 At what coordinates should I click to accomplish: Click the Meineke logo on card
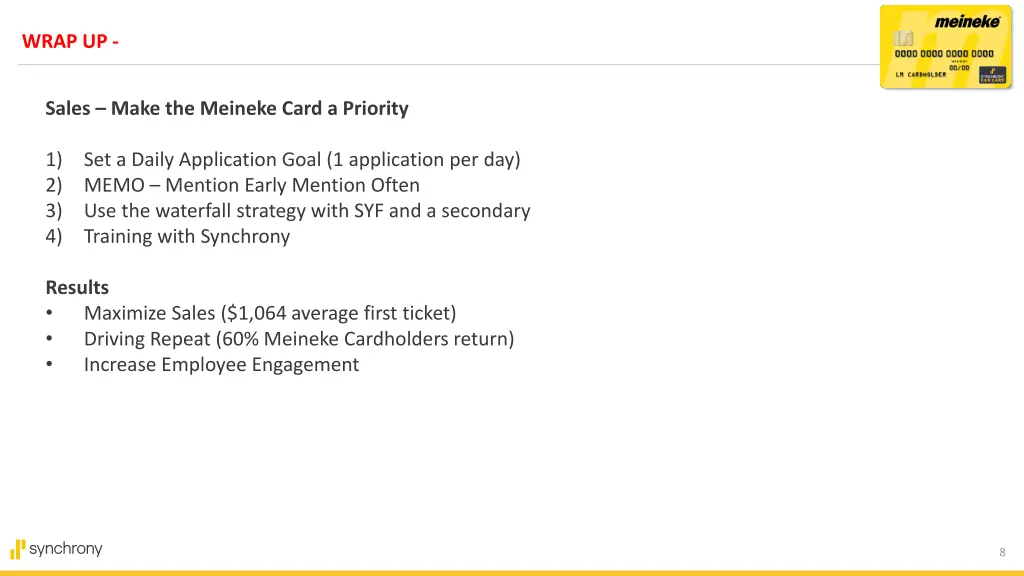coord(967,22)
